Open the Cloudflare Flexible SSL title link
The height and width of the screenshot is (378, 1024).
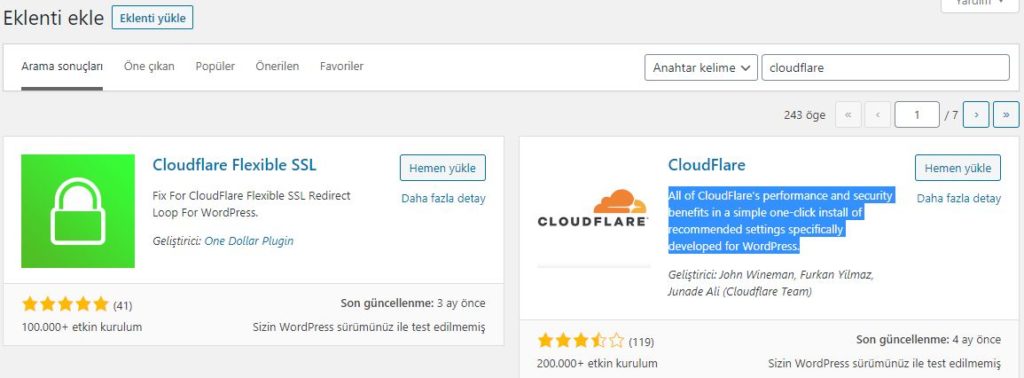click(234, 165)
